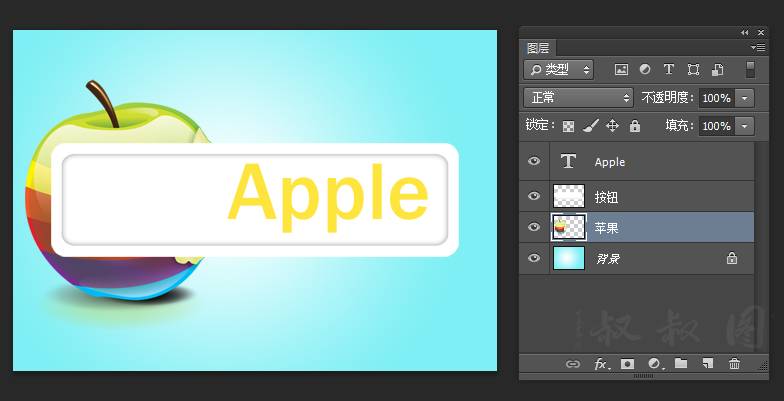
Task: Create a new layer icon
Action: click(x=708, y=364)
